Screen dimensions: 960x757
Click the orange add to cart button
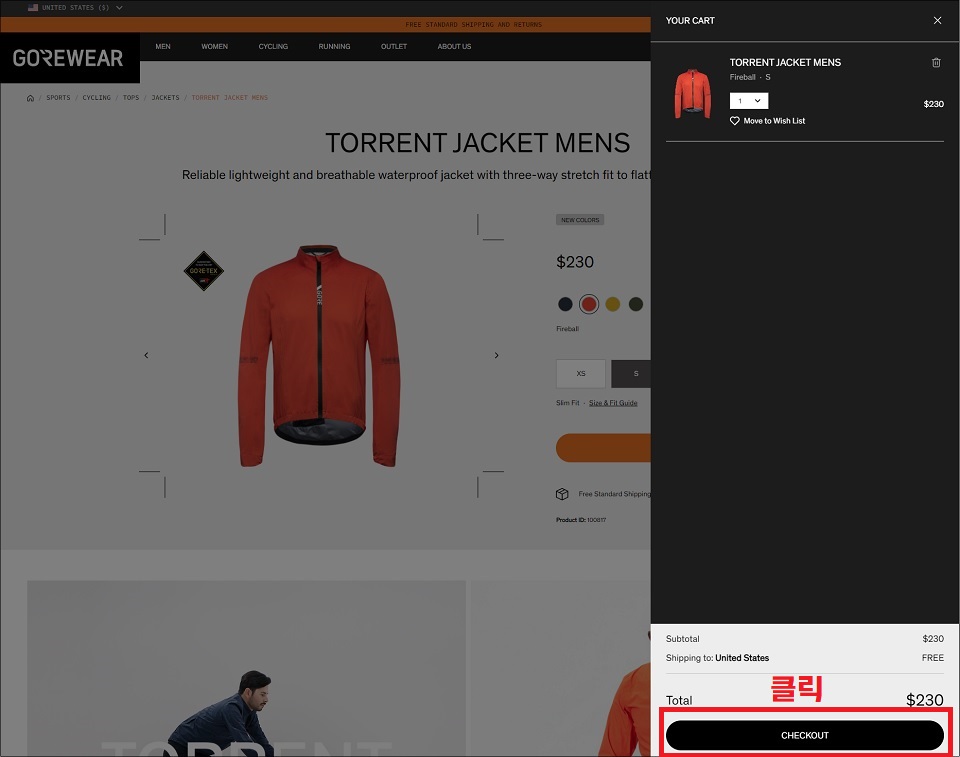tap(604, 448)
